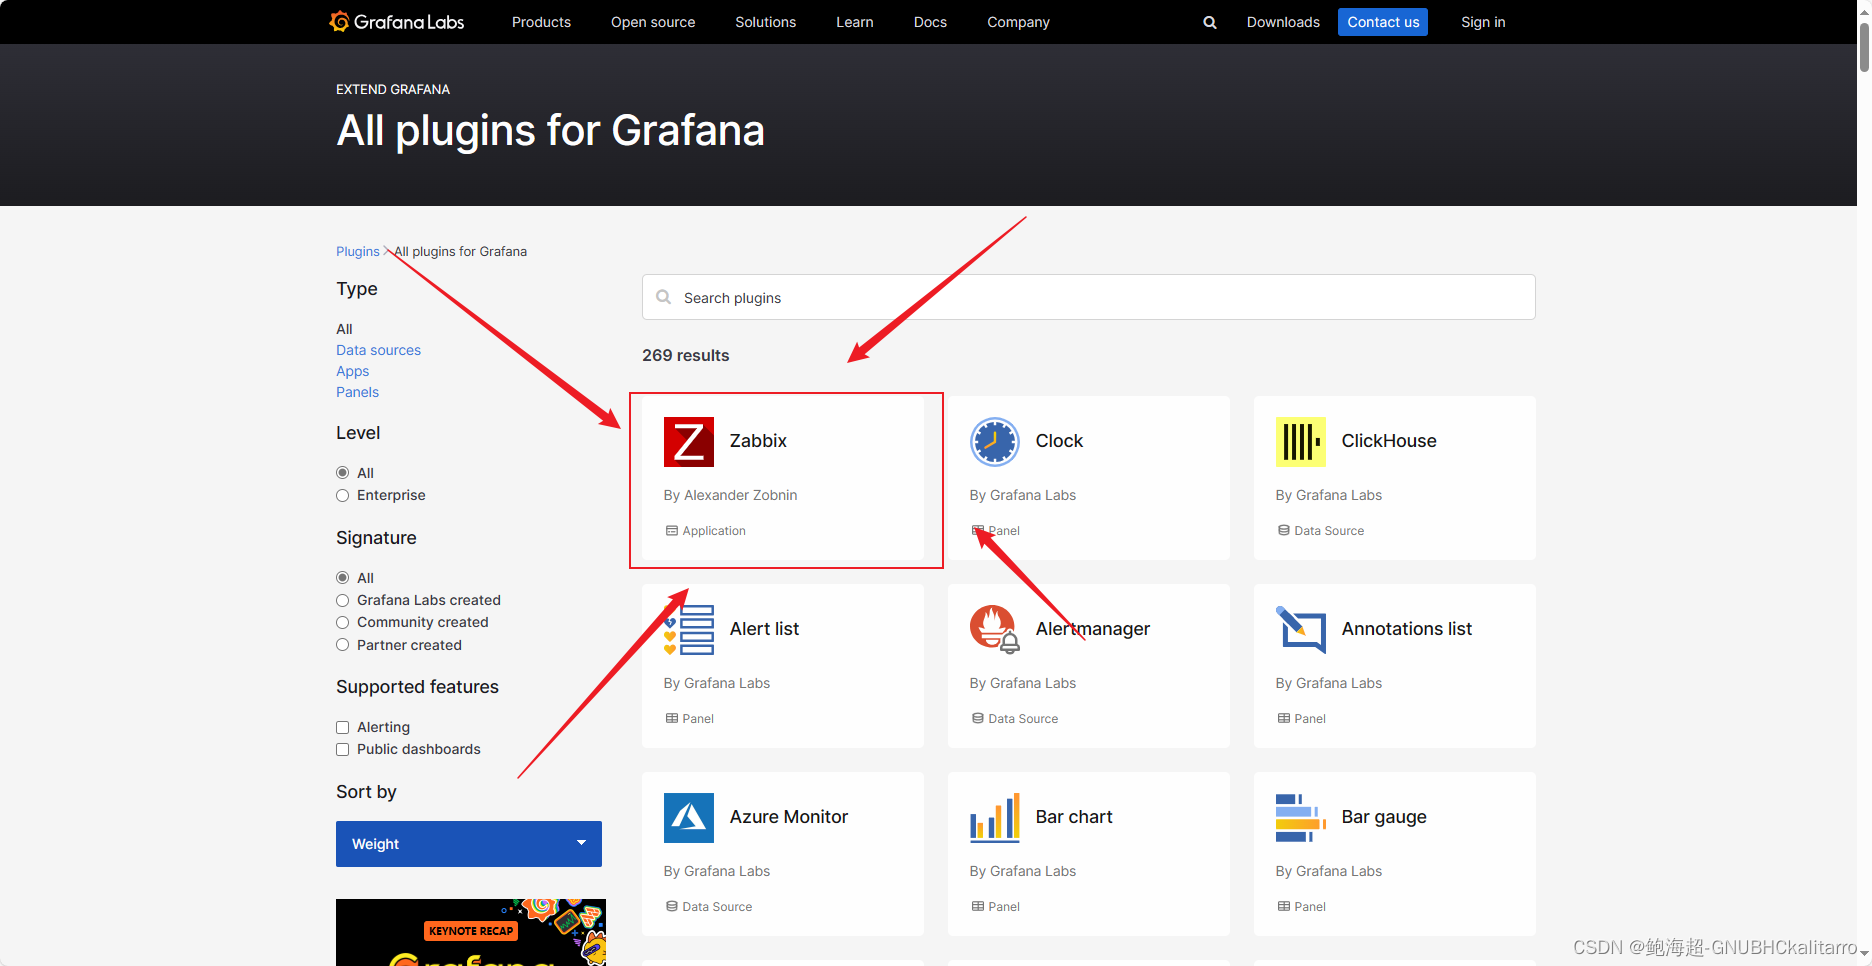Open the Company menu

[1018, 22]
